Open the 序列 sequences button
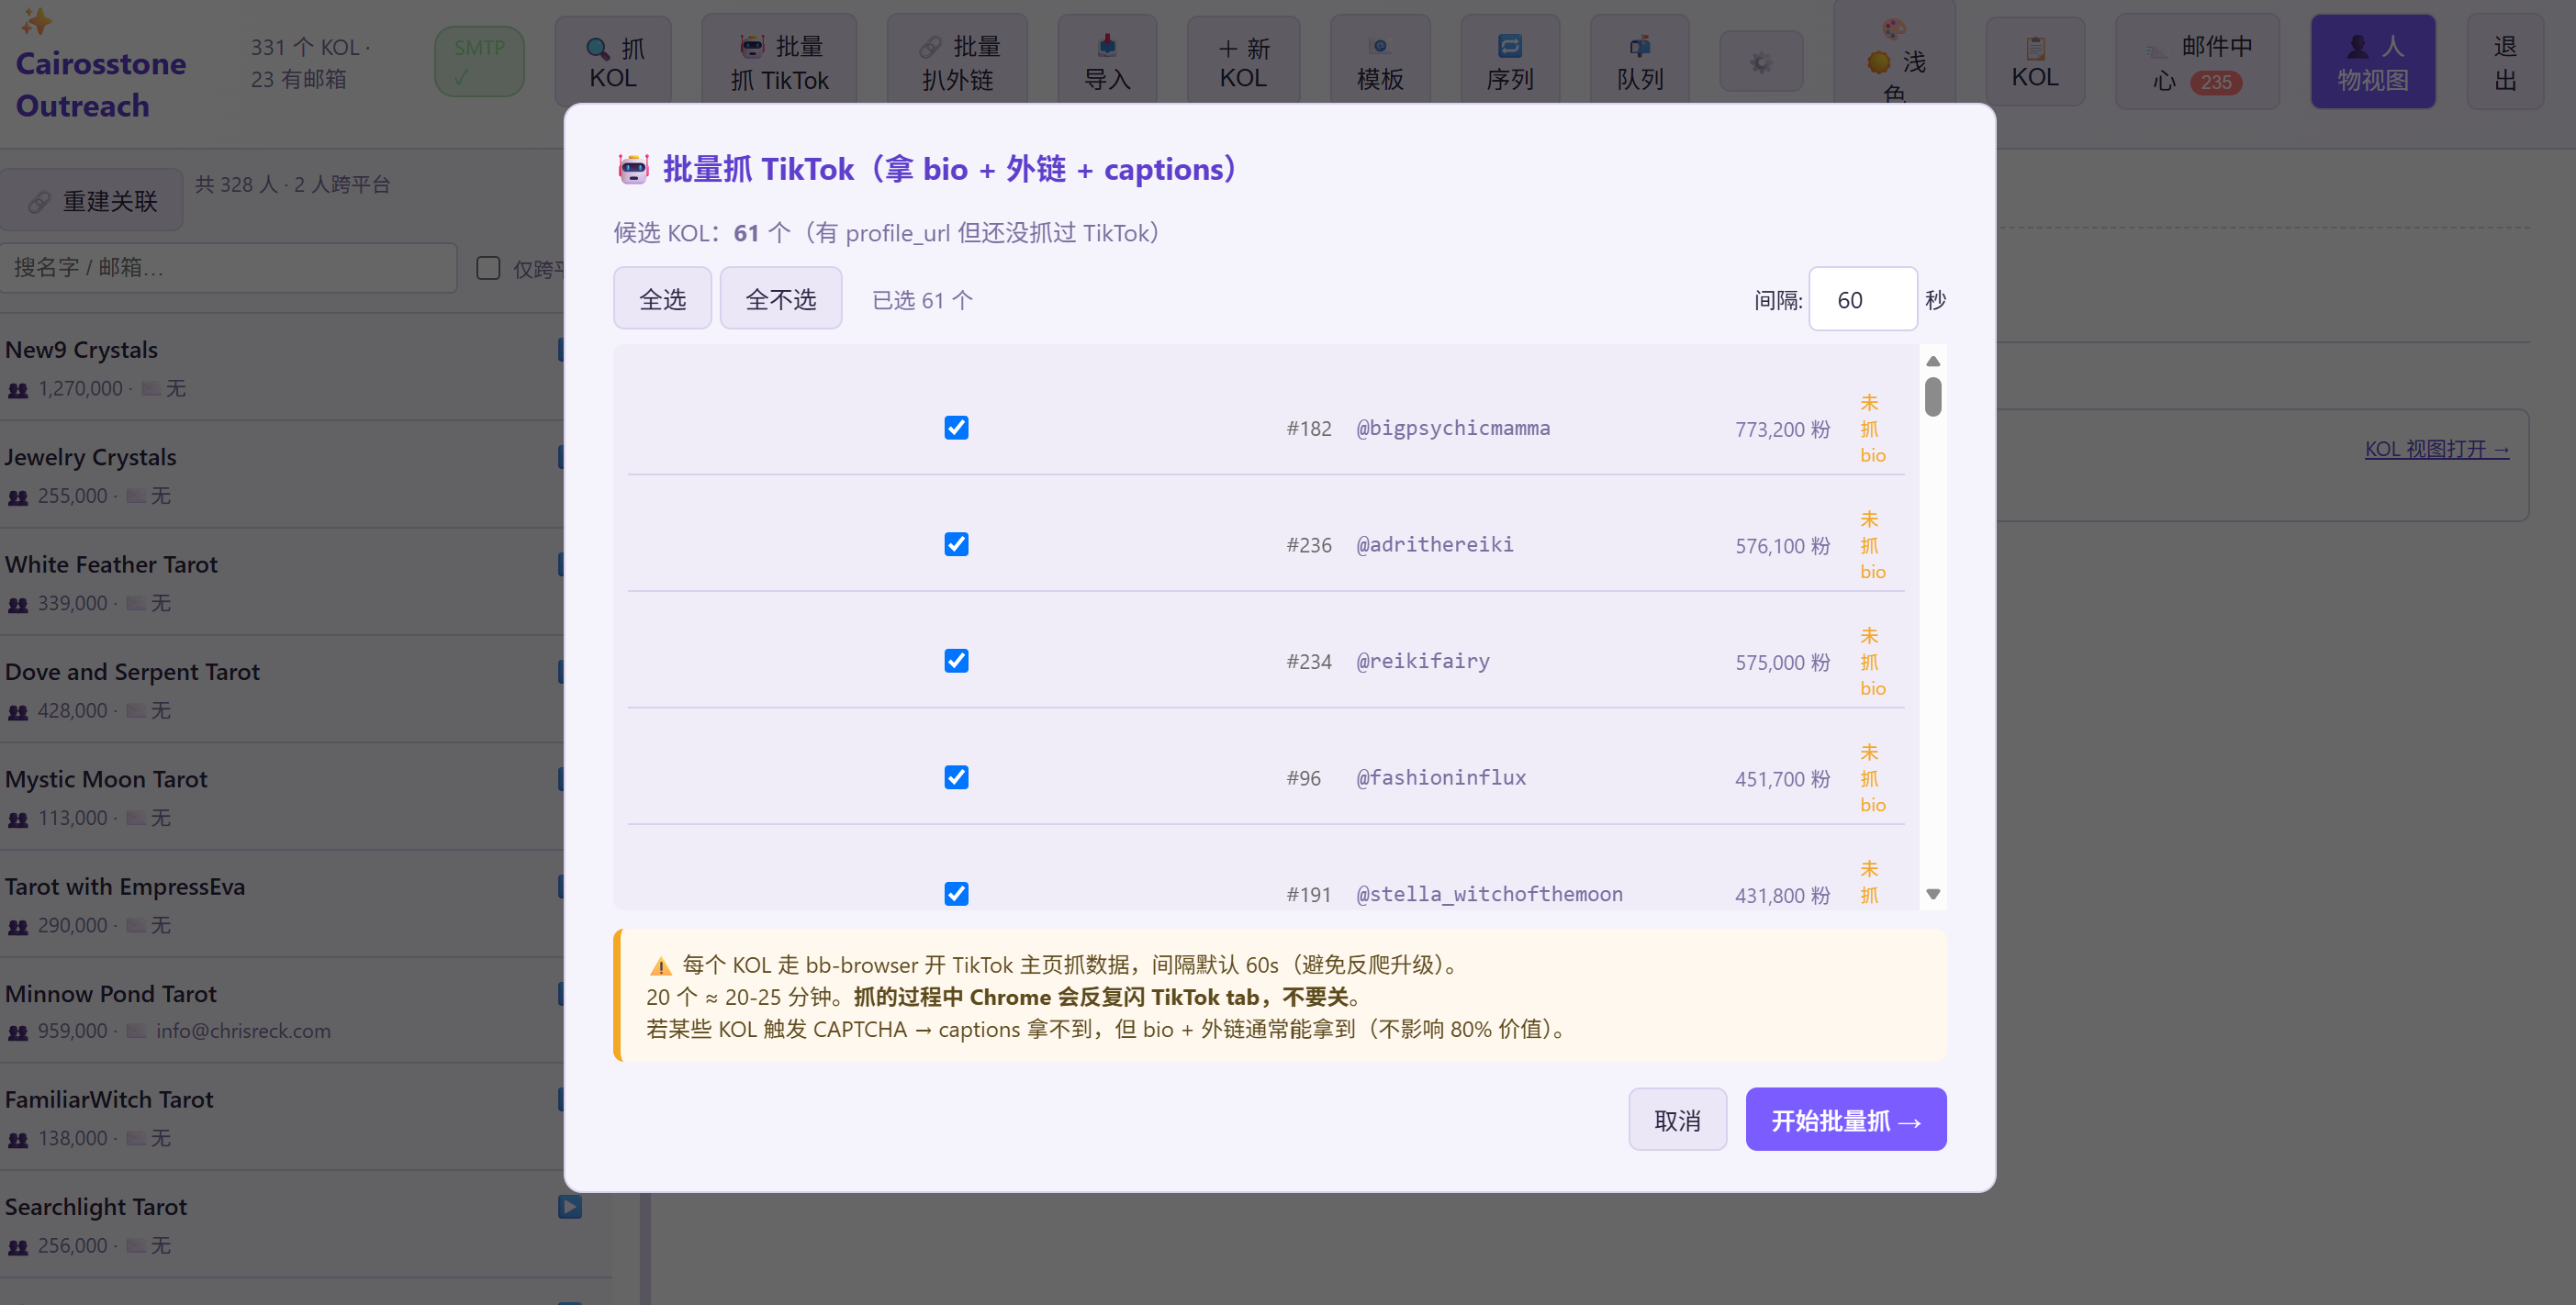 tap(1510, 62)
